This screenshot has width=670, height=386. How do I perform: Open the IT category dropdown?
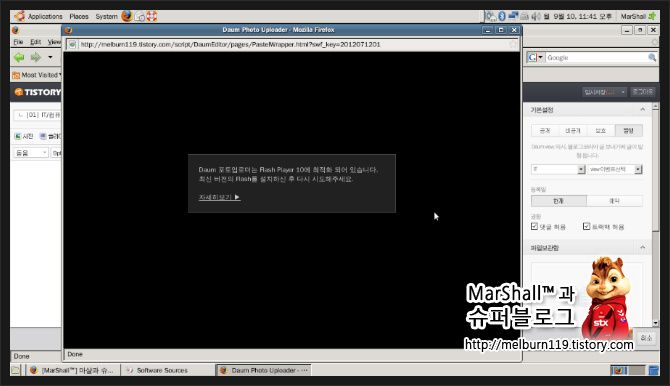click(x=558, y=169)
